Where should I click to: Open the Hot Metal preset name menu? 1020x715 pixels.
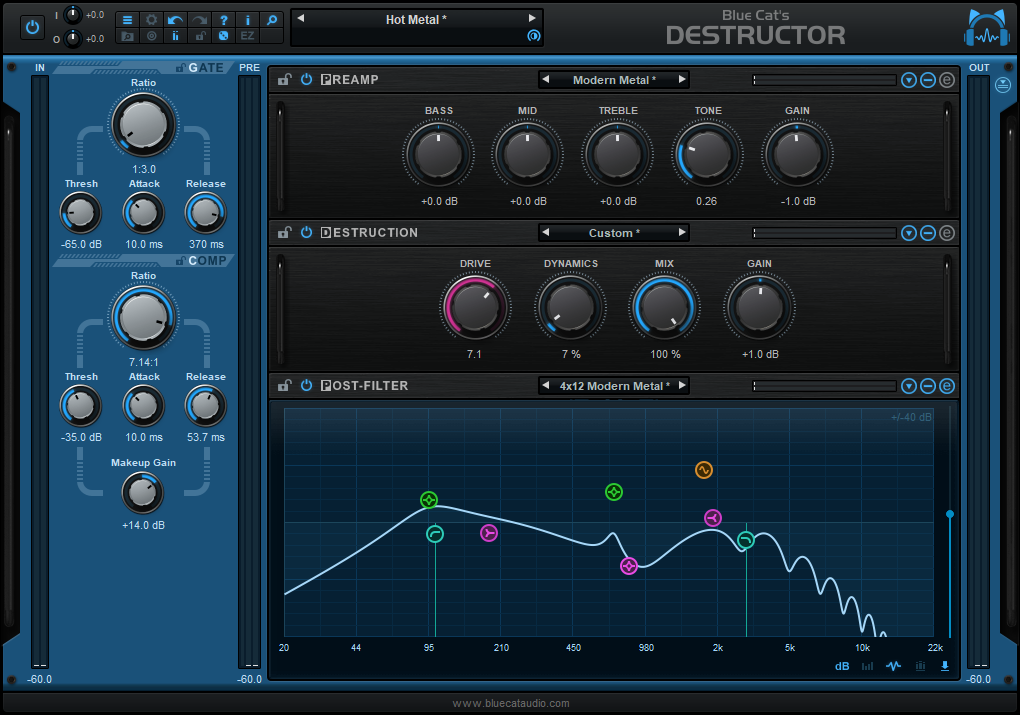[416, 20]
